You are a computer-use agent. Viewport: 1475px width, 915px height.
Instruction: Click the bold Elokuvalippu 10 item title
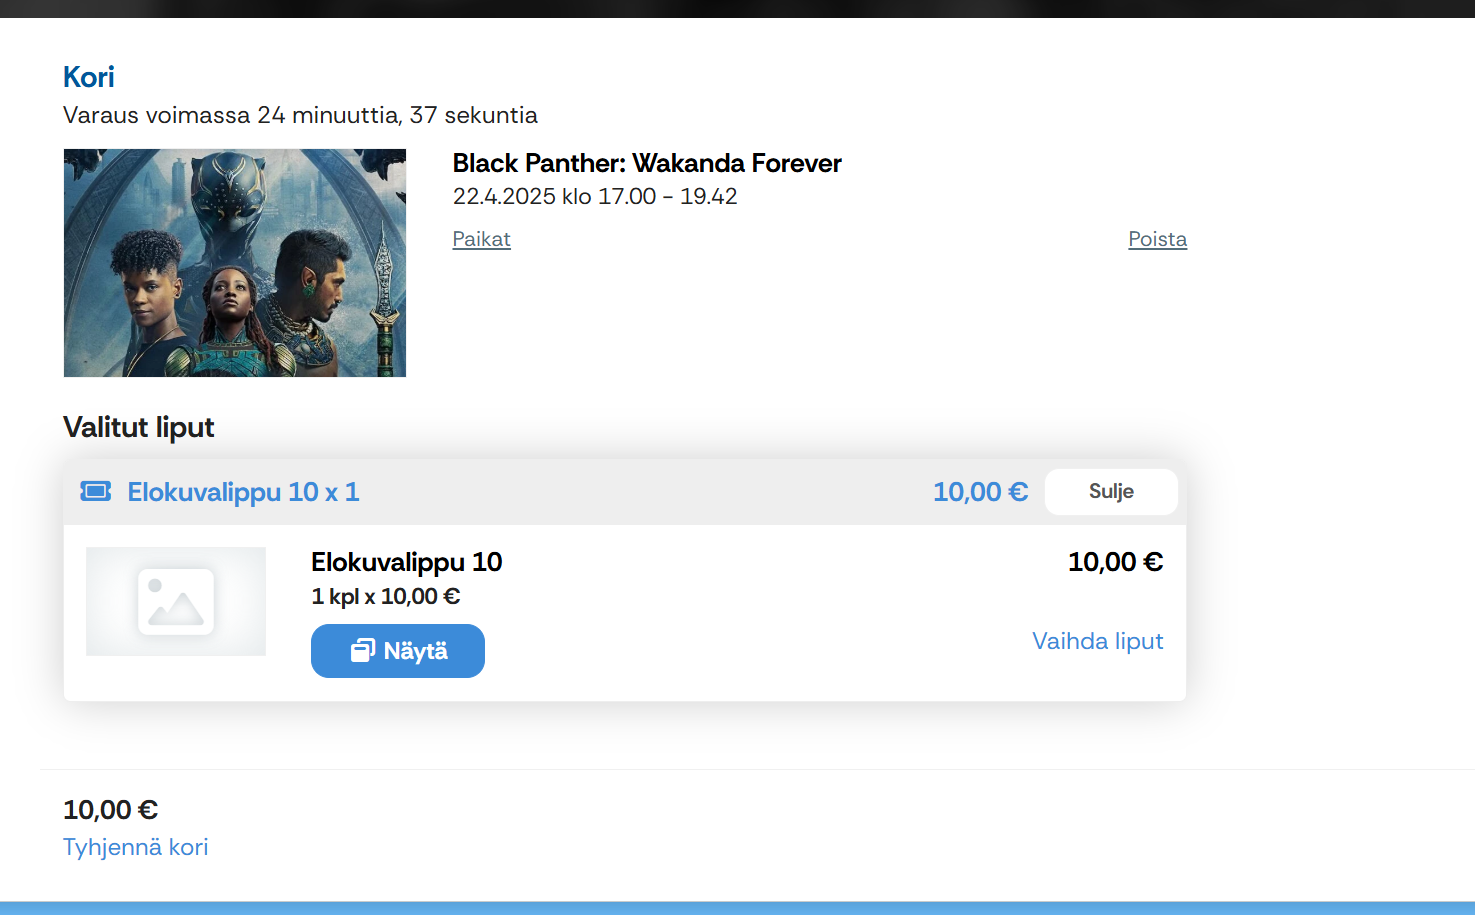tap(407, 562)
